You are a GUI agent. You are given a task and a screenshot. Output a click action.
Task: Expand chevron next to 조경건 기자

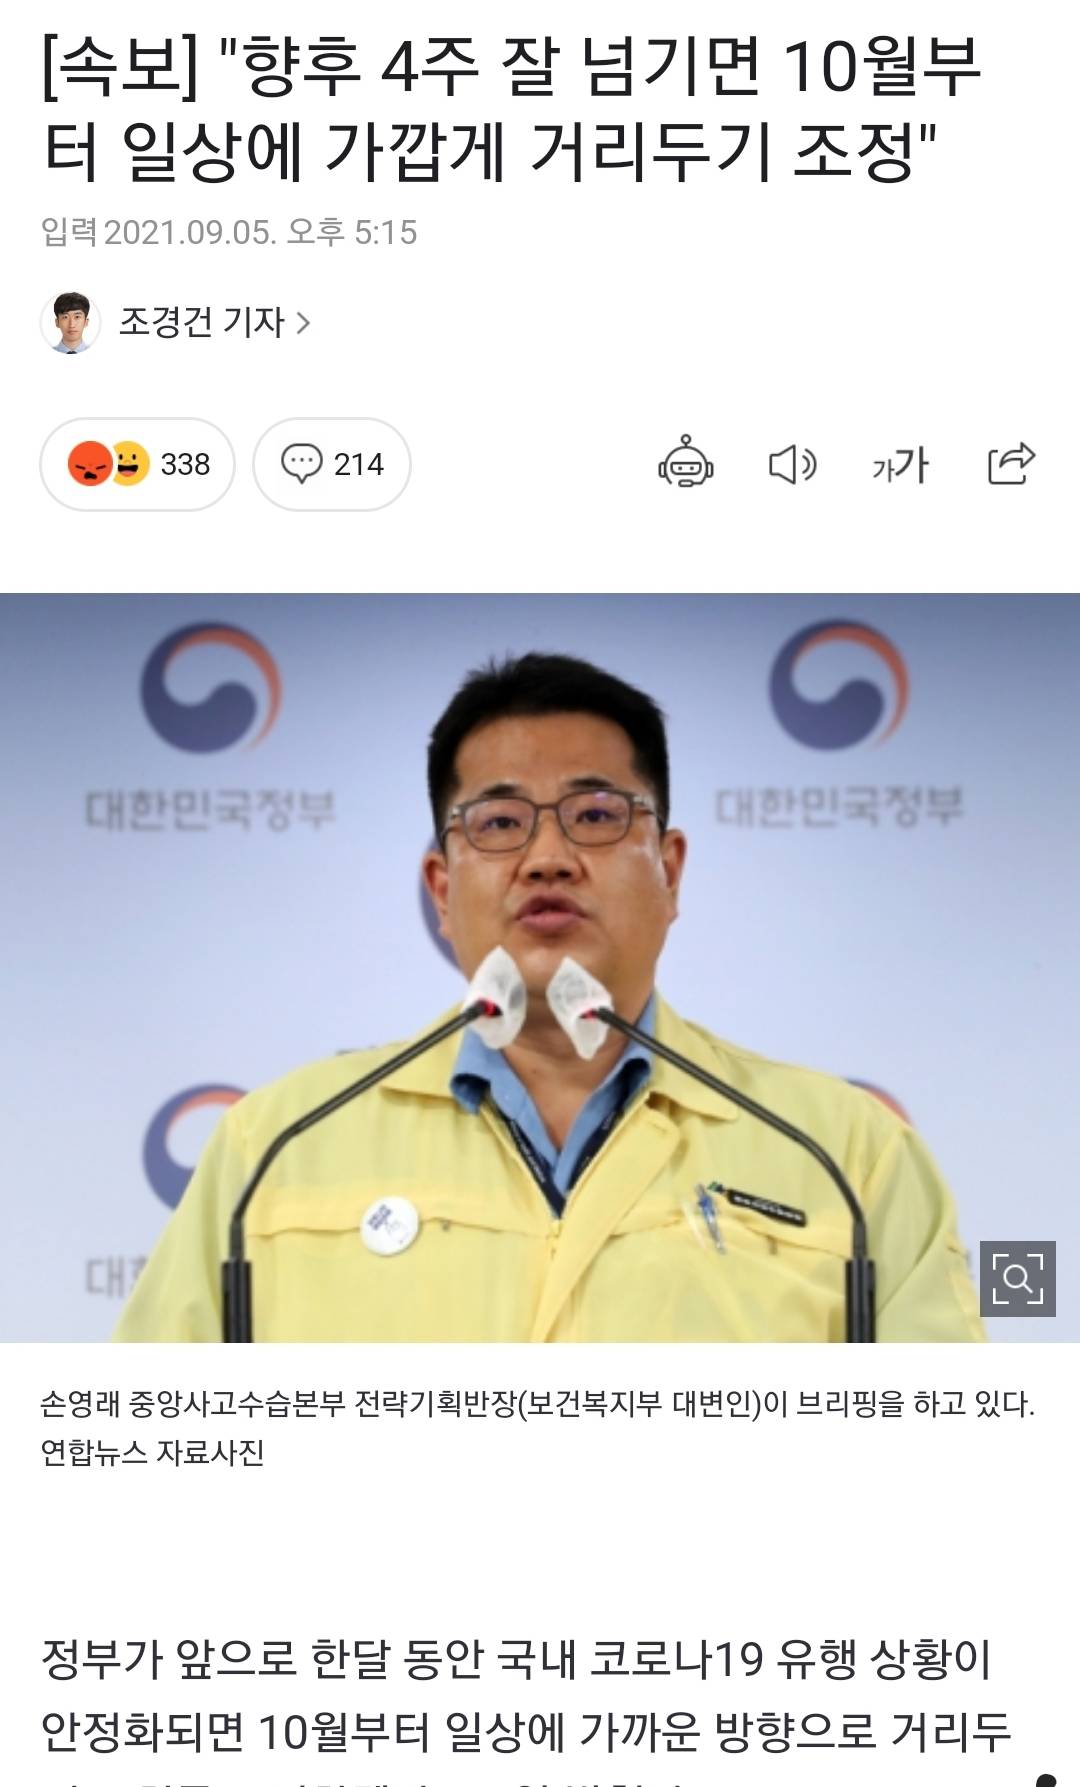pyautogui.click(x=303, y=323)
